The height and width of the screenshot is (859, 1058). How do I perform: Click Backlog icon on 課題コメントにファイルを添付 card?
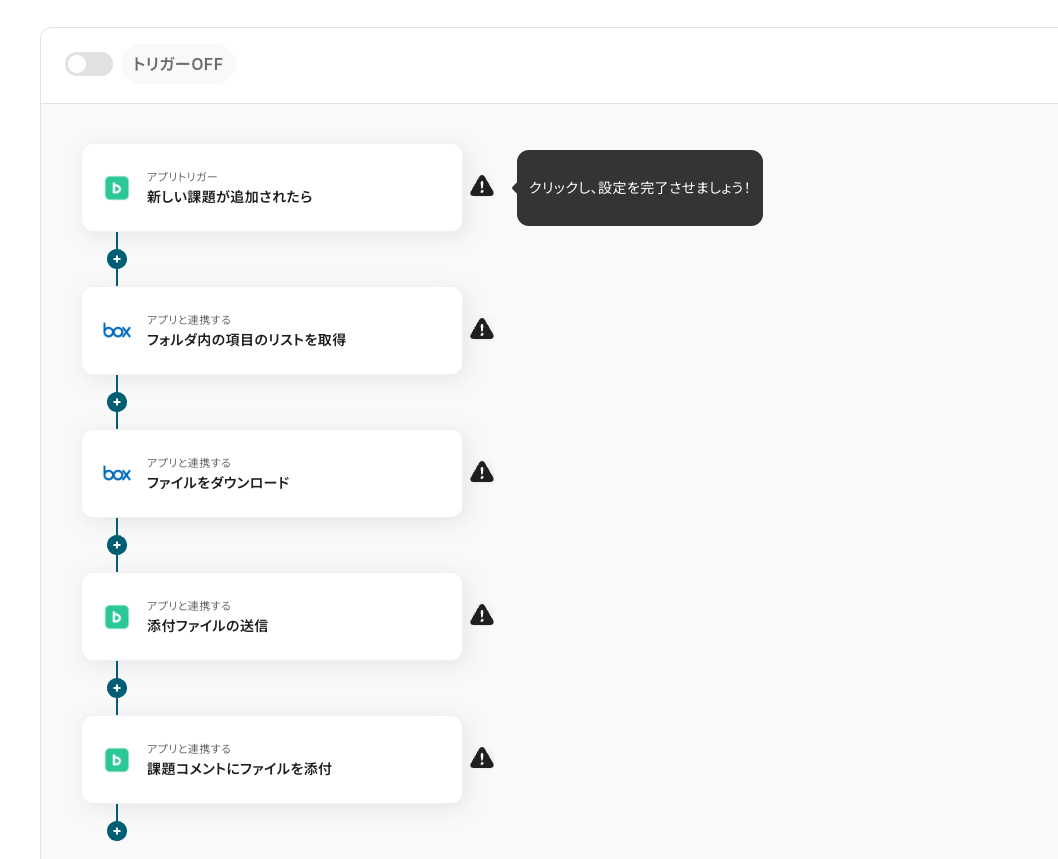point(117,760)
